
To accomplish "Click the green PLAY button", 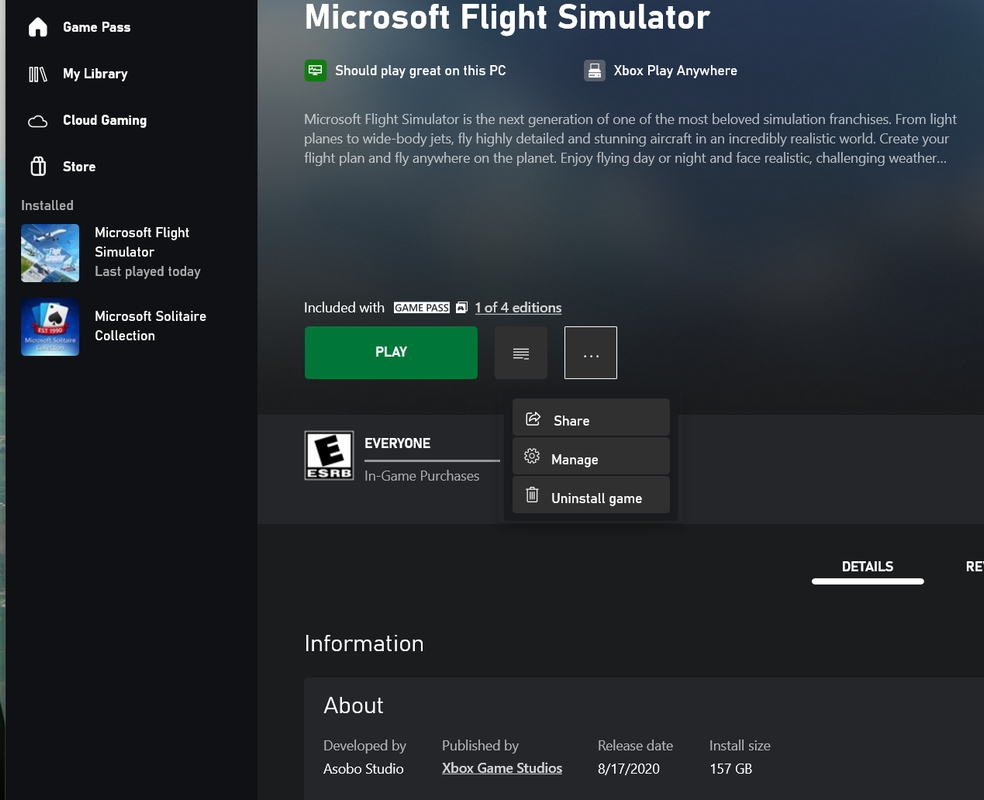I will [391, 352].
